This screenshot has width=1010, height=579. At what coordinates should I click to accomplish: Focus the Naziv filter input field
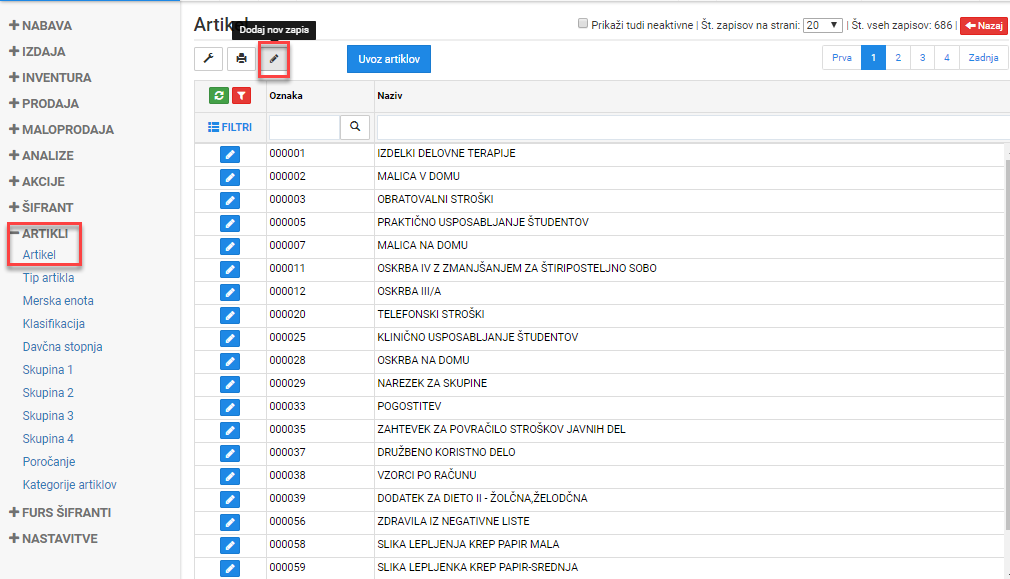point(693,127)
